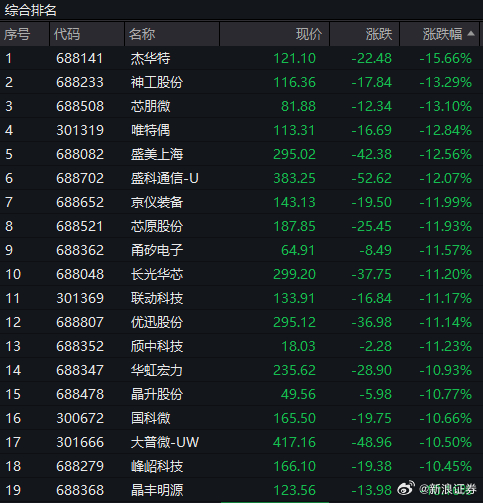The width and height of the screenshot is (483, 503).
Task: Select the 综合排名 title tab
Action: pos(31,10)
